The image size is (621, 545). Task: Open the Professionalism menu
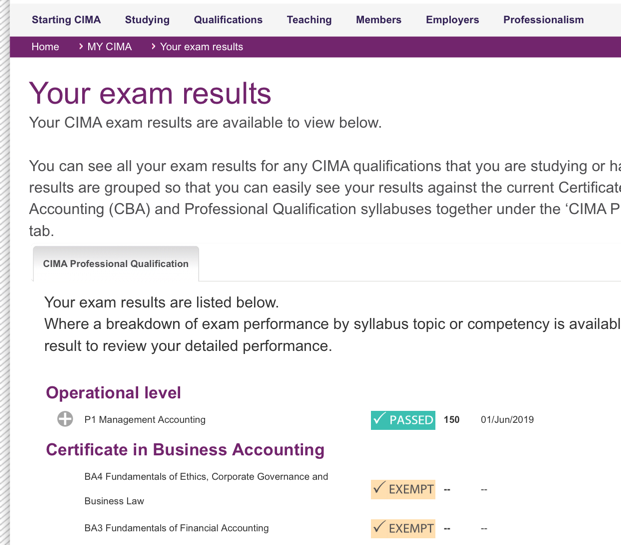click(x=543, y=20)
